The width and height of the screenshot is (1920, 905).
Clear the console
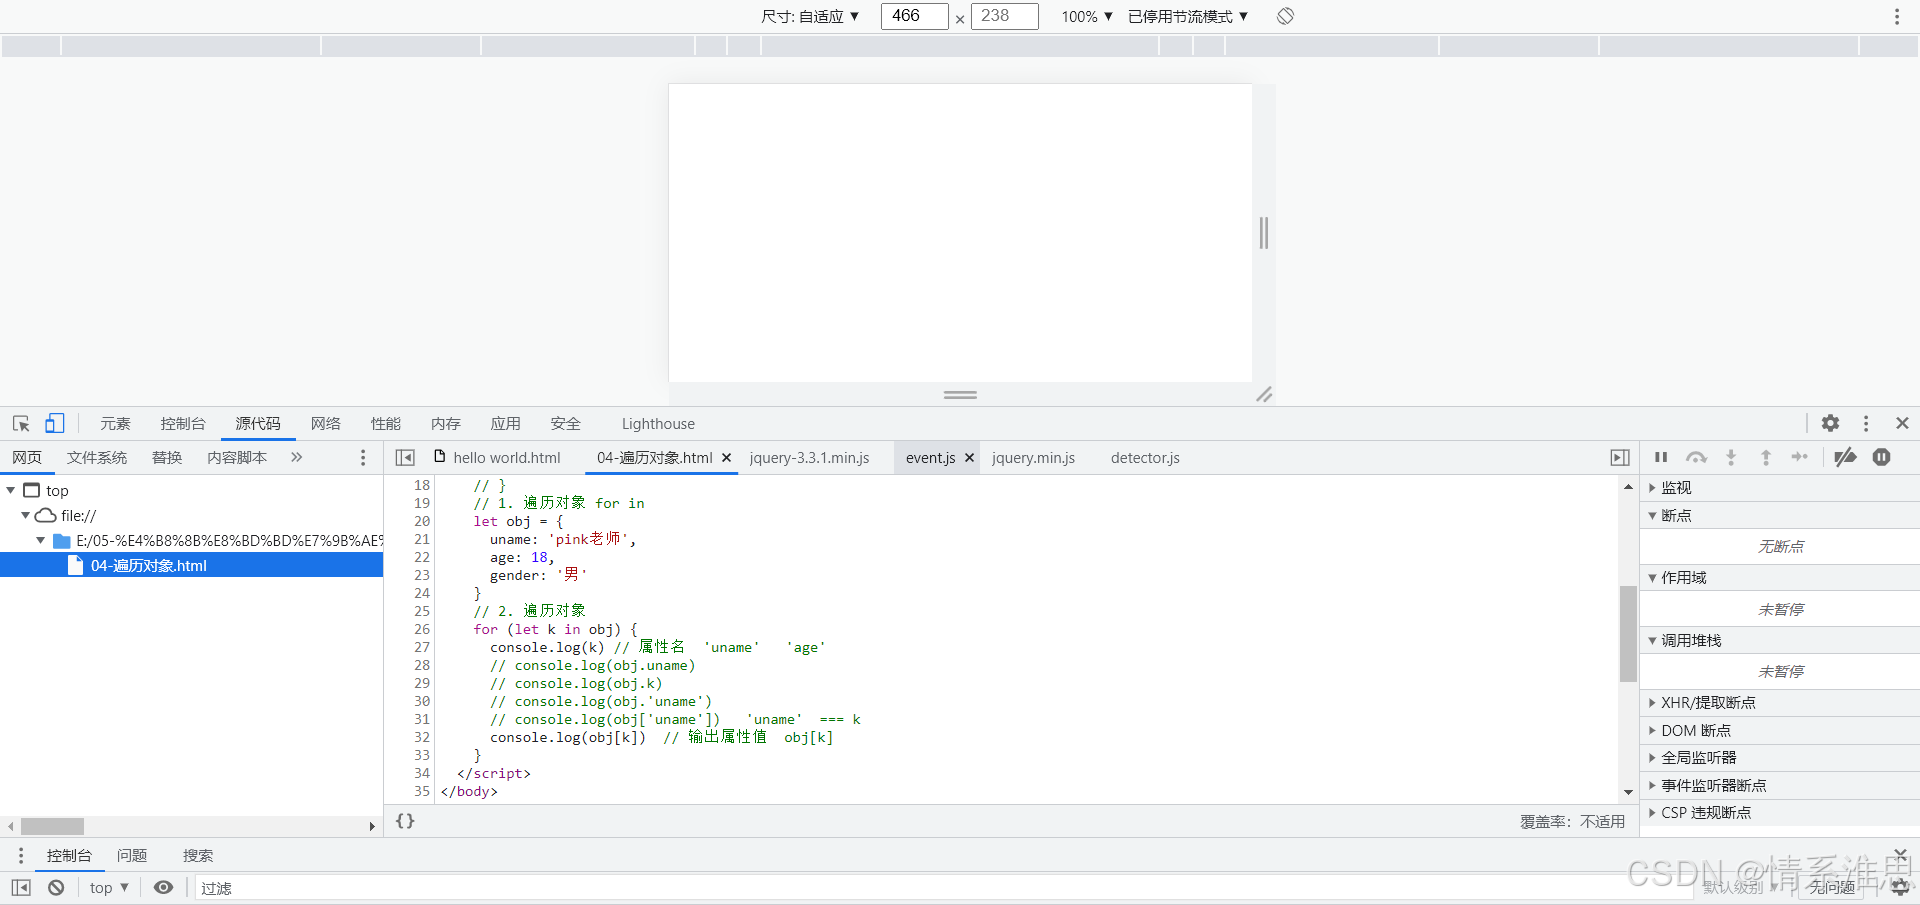(56, 887)
